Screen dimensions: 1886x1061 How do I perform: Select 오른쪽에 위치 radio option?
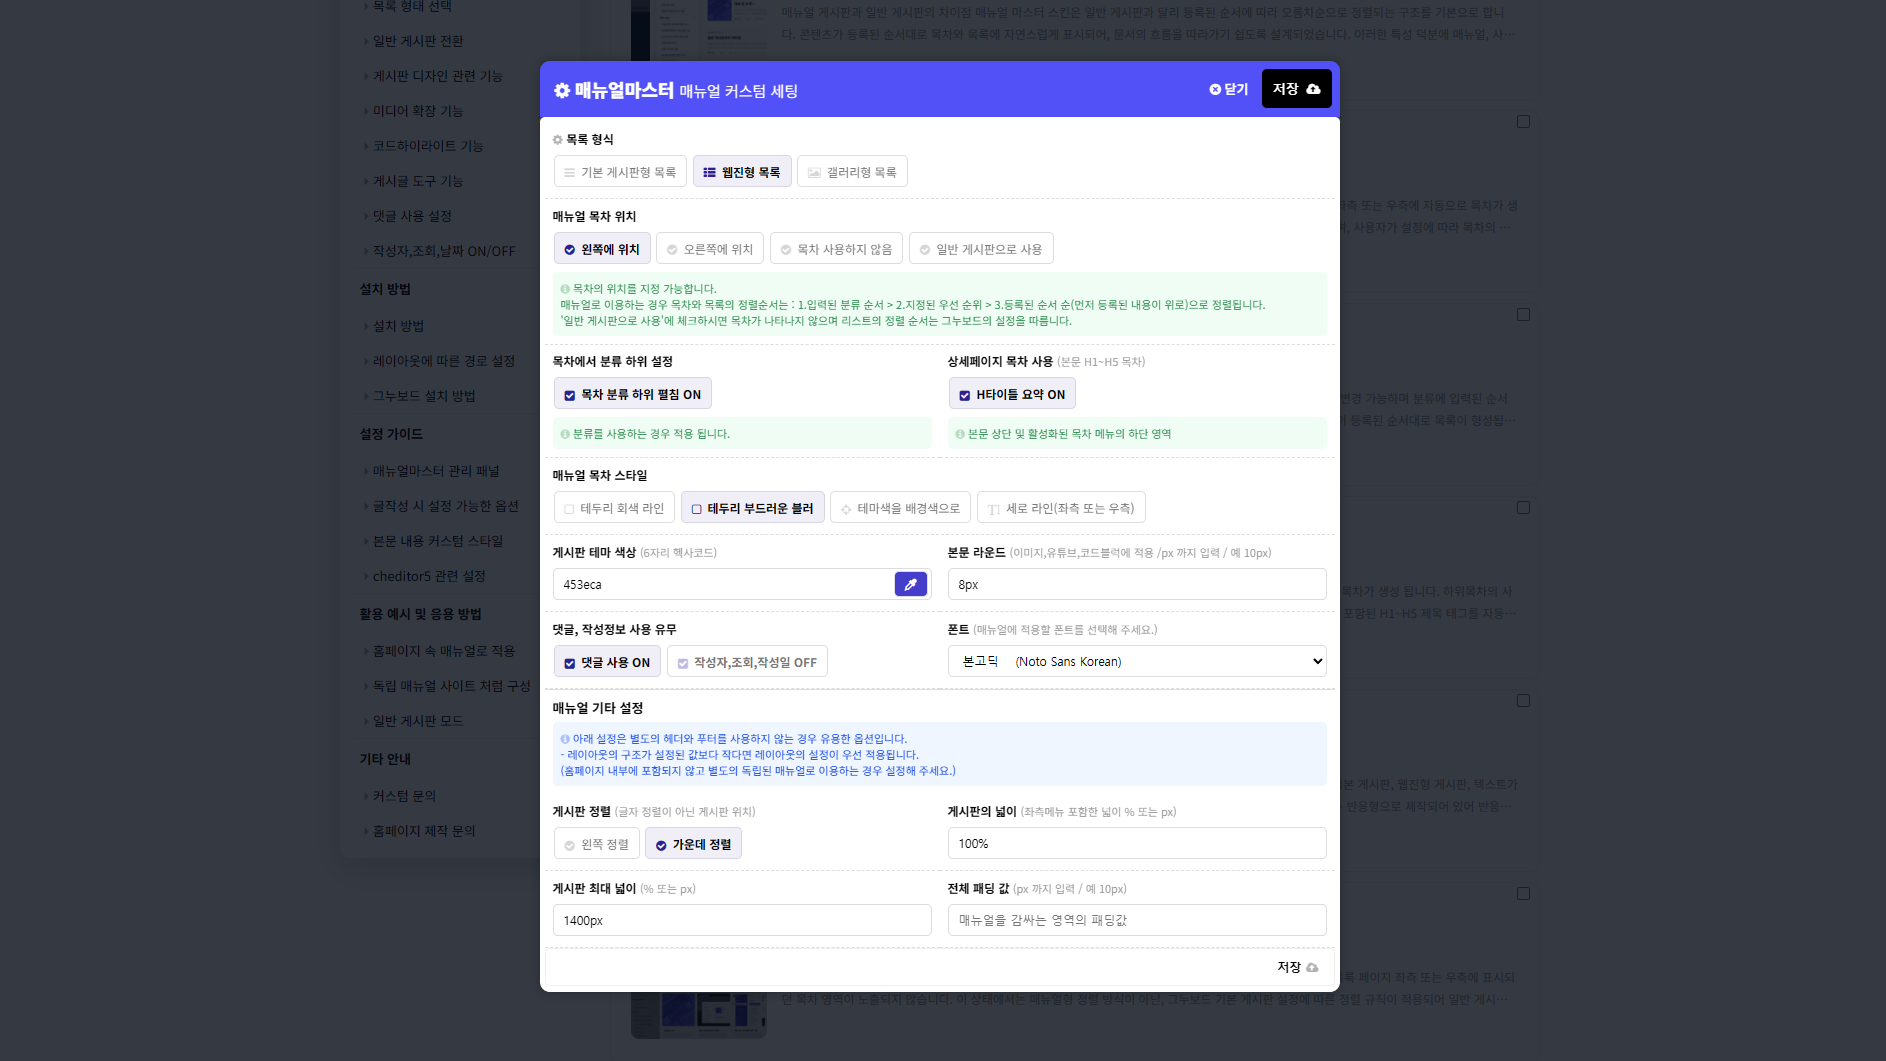coord(709,249)
